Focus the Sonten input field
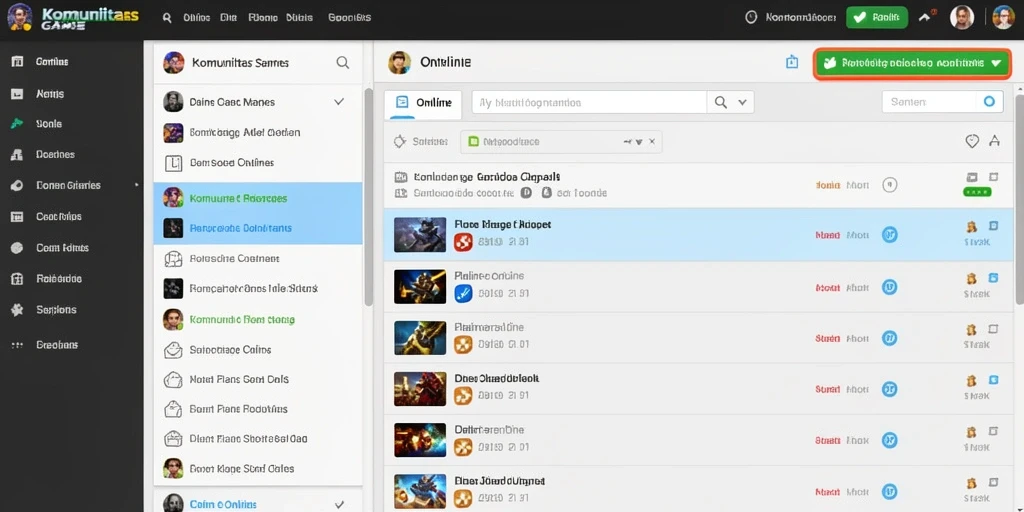The width and height of the screenshot is (1024, 512). 941,102
